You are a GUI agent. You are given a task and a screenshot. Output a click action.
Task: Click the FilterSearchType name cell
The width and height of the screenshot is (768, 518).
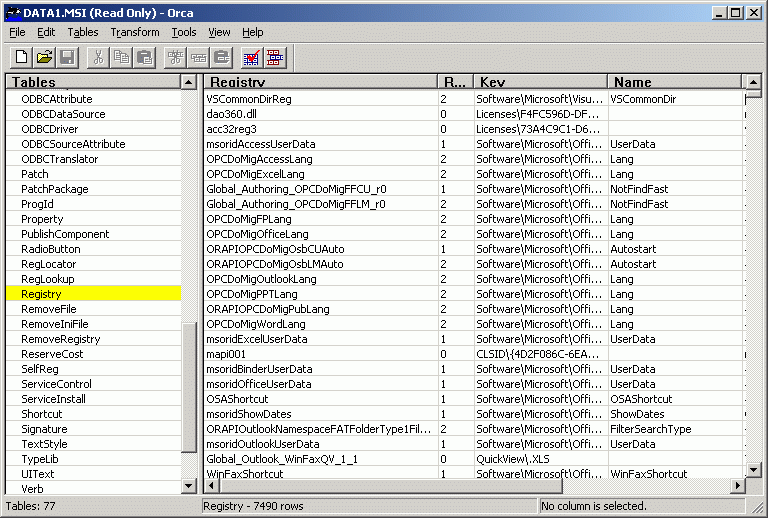click(675, 429)
